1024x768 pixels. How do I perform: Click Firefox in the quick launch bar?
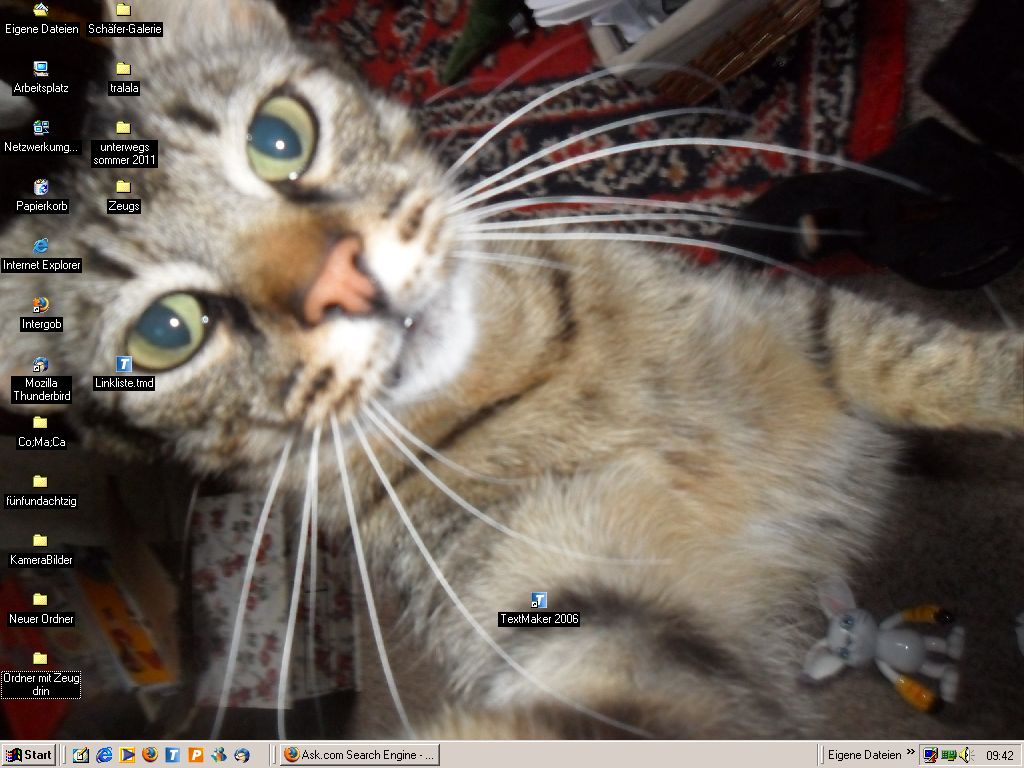(x=150, y=755)
